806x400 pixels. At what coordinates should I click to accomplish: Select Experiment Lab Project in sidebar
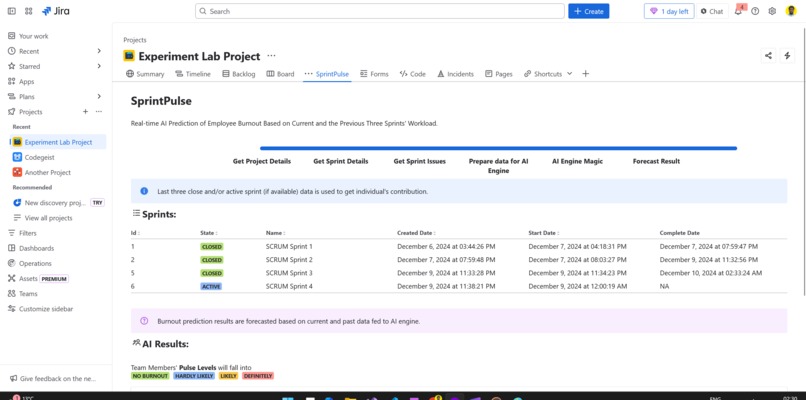58,142
